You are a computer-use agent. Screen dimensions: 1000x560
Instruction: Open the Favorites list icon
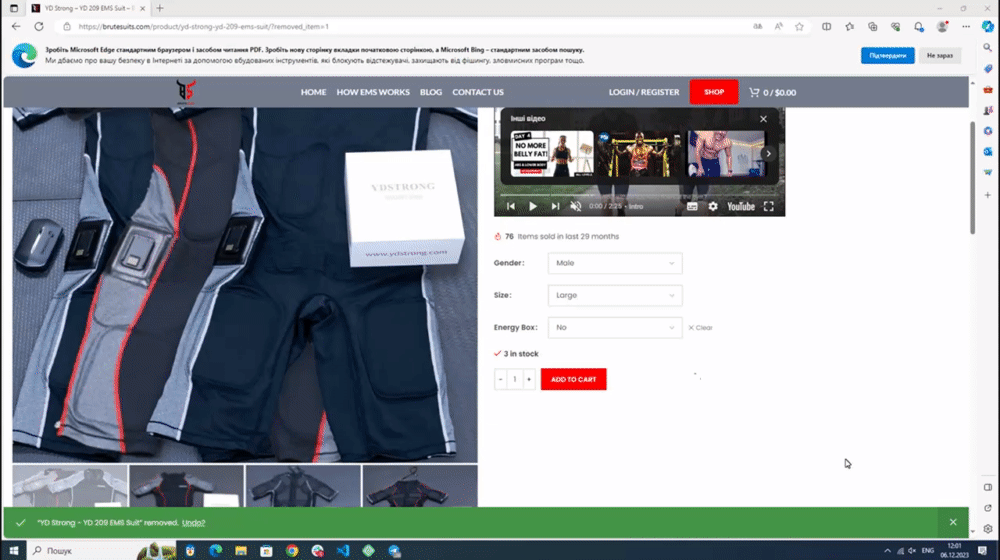(849, 27)
